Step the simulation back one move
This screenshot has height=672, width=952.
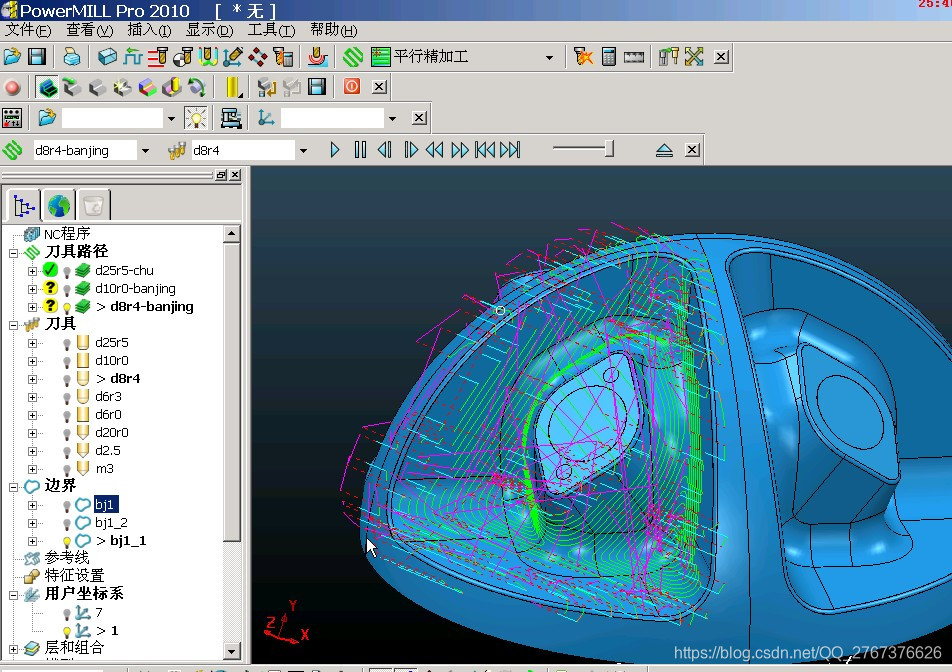tap(385, 150)
